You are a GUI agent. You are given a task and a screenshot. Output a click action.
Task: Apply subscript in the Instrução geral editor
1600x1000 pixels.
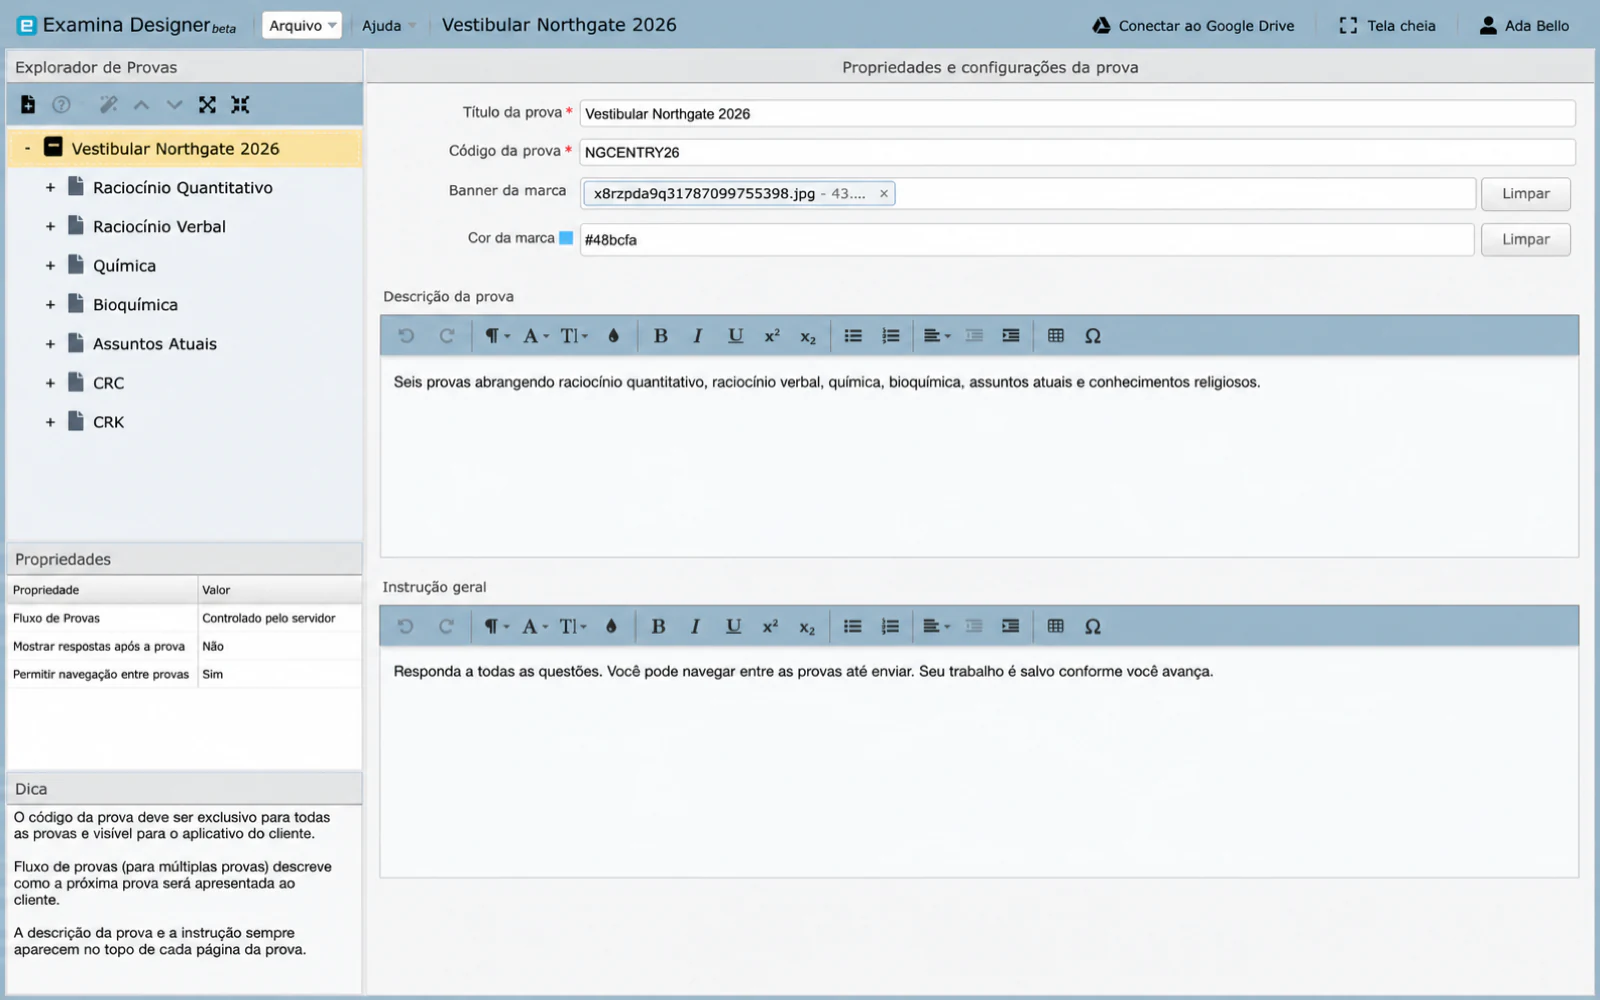click(807, 627)
